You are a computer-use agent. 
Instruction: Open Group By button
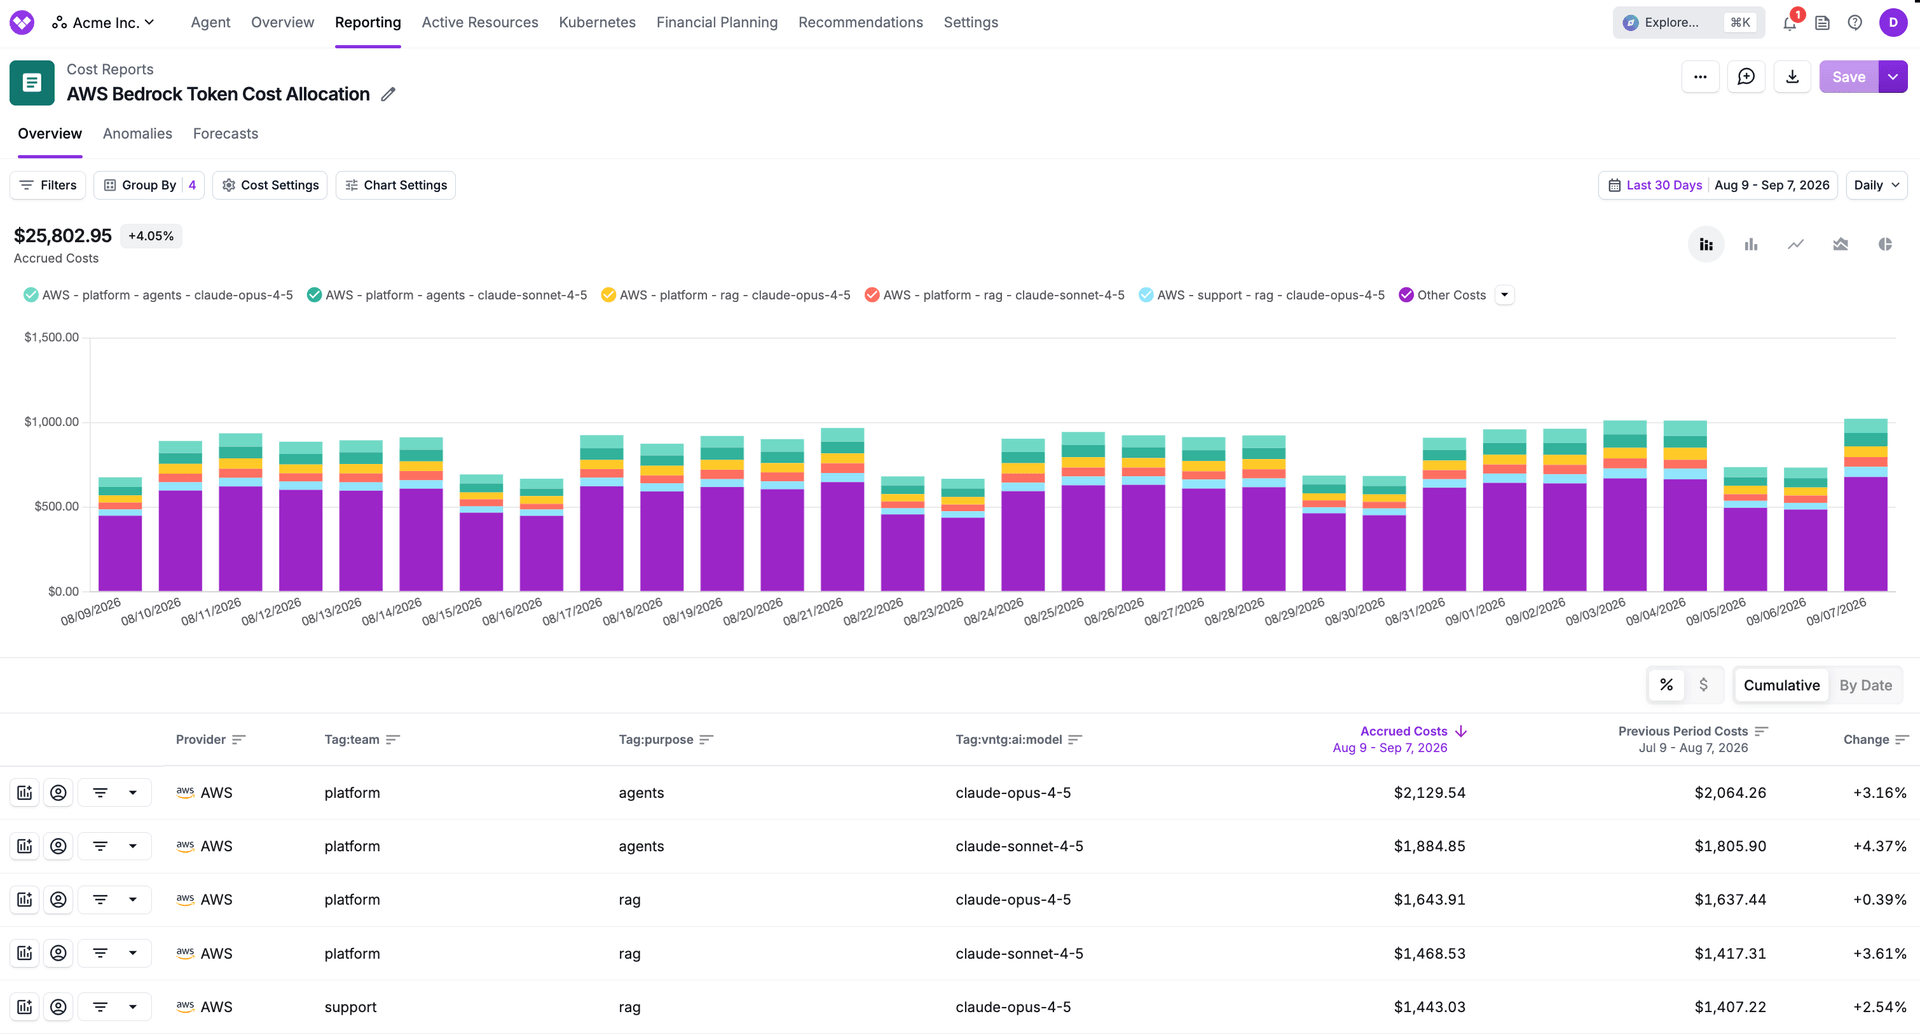click(x=149, y=185)
